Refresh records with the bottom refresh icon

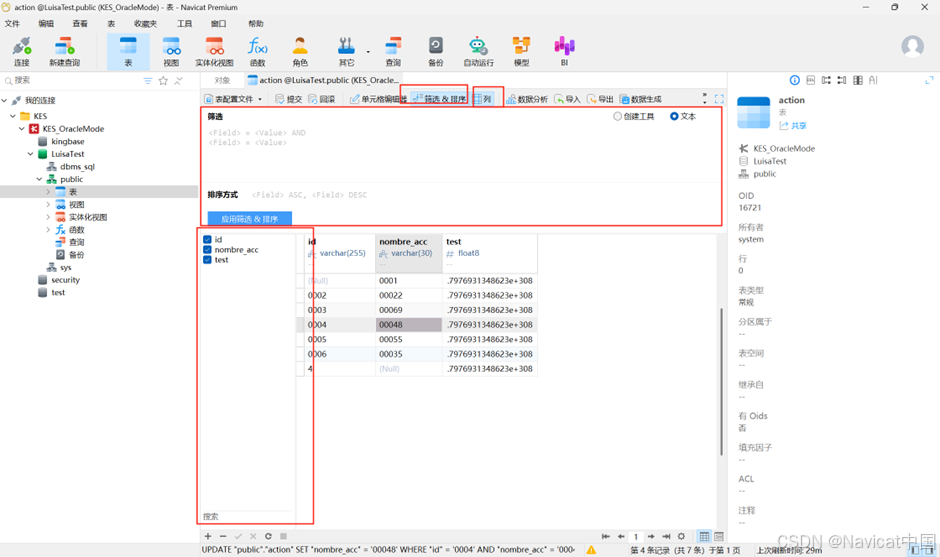click(x=268, y=536)
